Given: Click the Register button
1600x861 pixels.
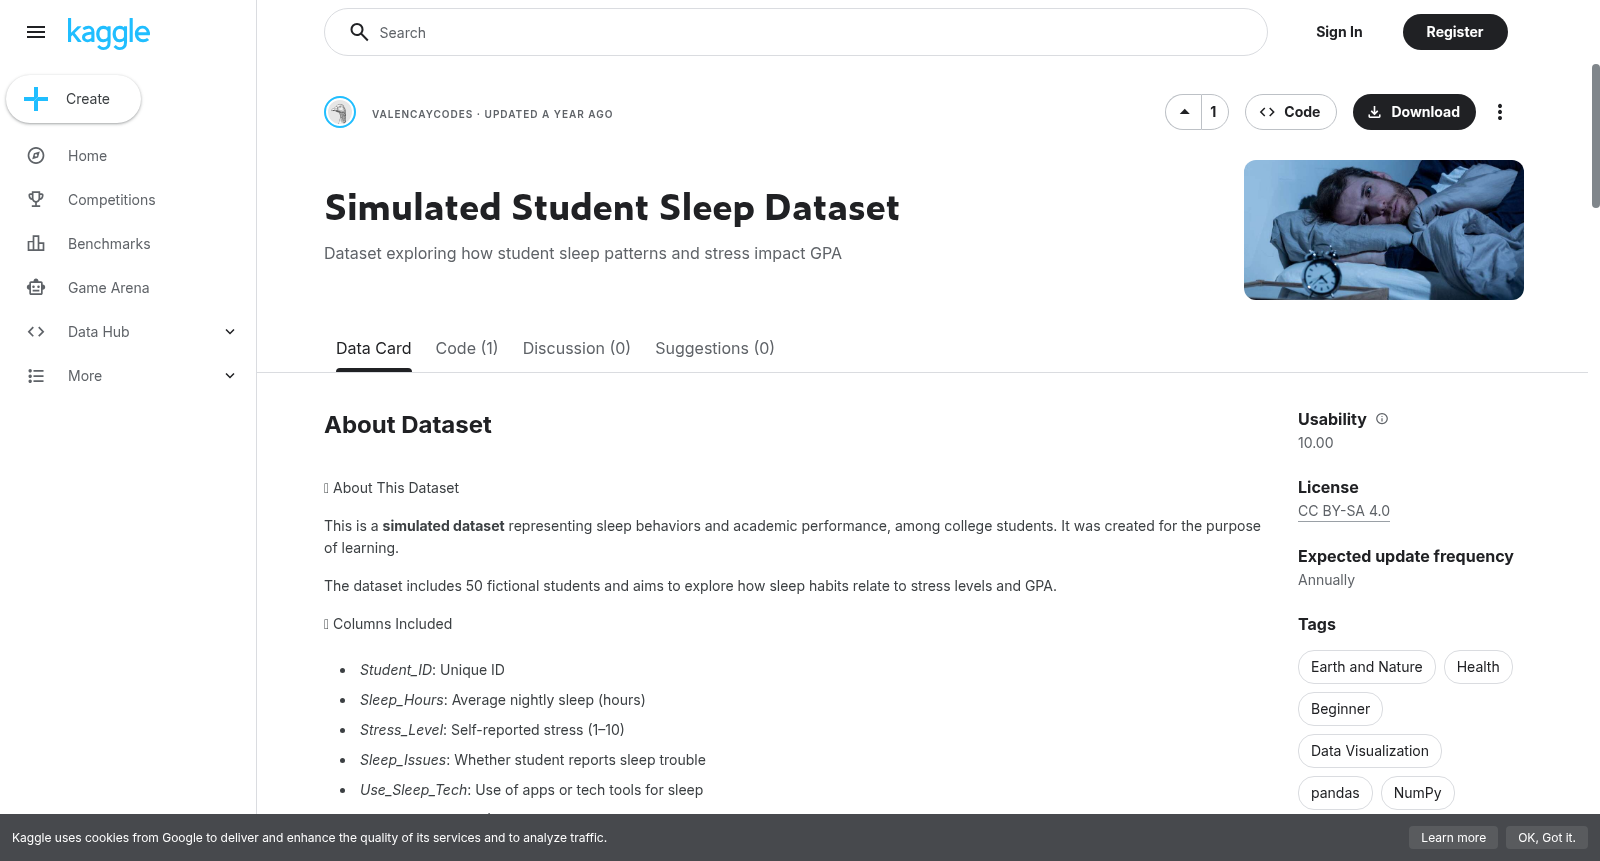Looking at the screenshot, I should click(1455, 32).
